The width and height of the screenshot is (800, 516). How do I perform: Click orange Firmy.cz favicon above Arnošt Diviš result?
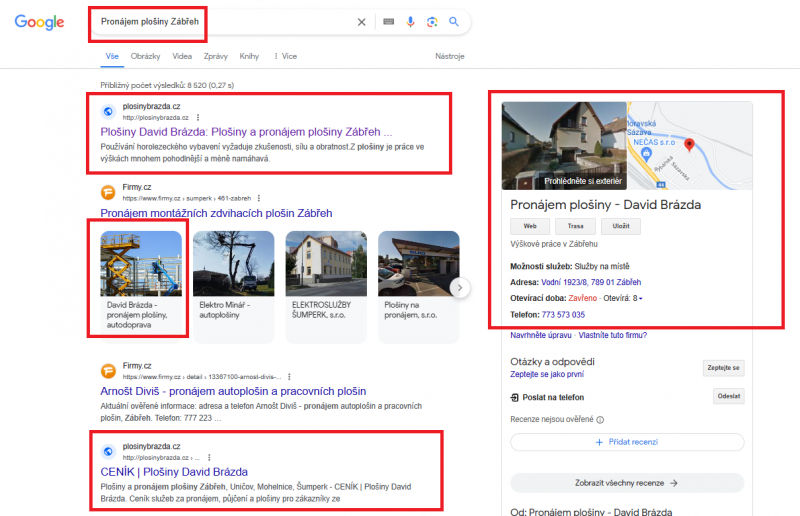[x=108, y=371]
